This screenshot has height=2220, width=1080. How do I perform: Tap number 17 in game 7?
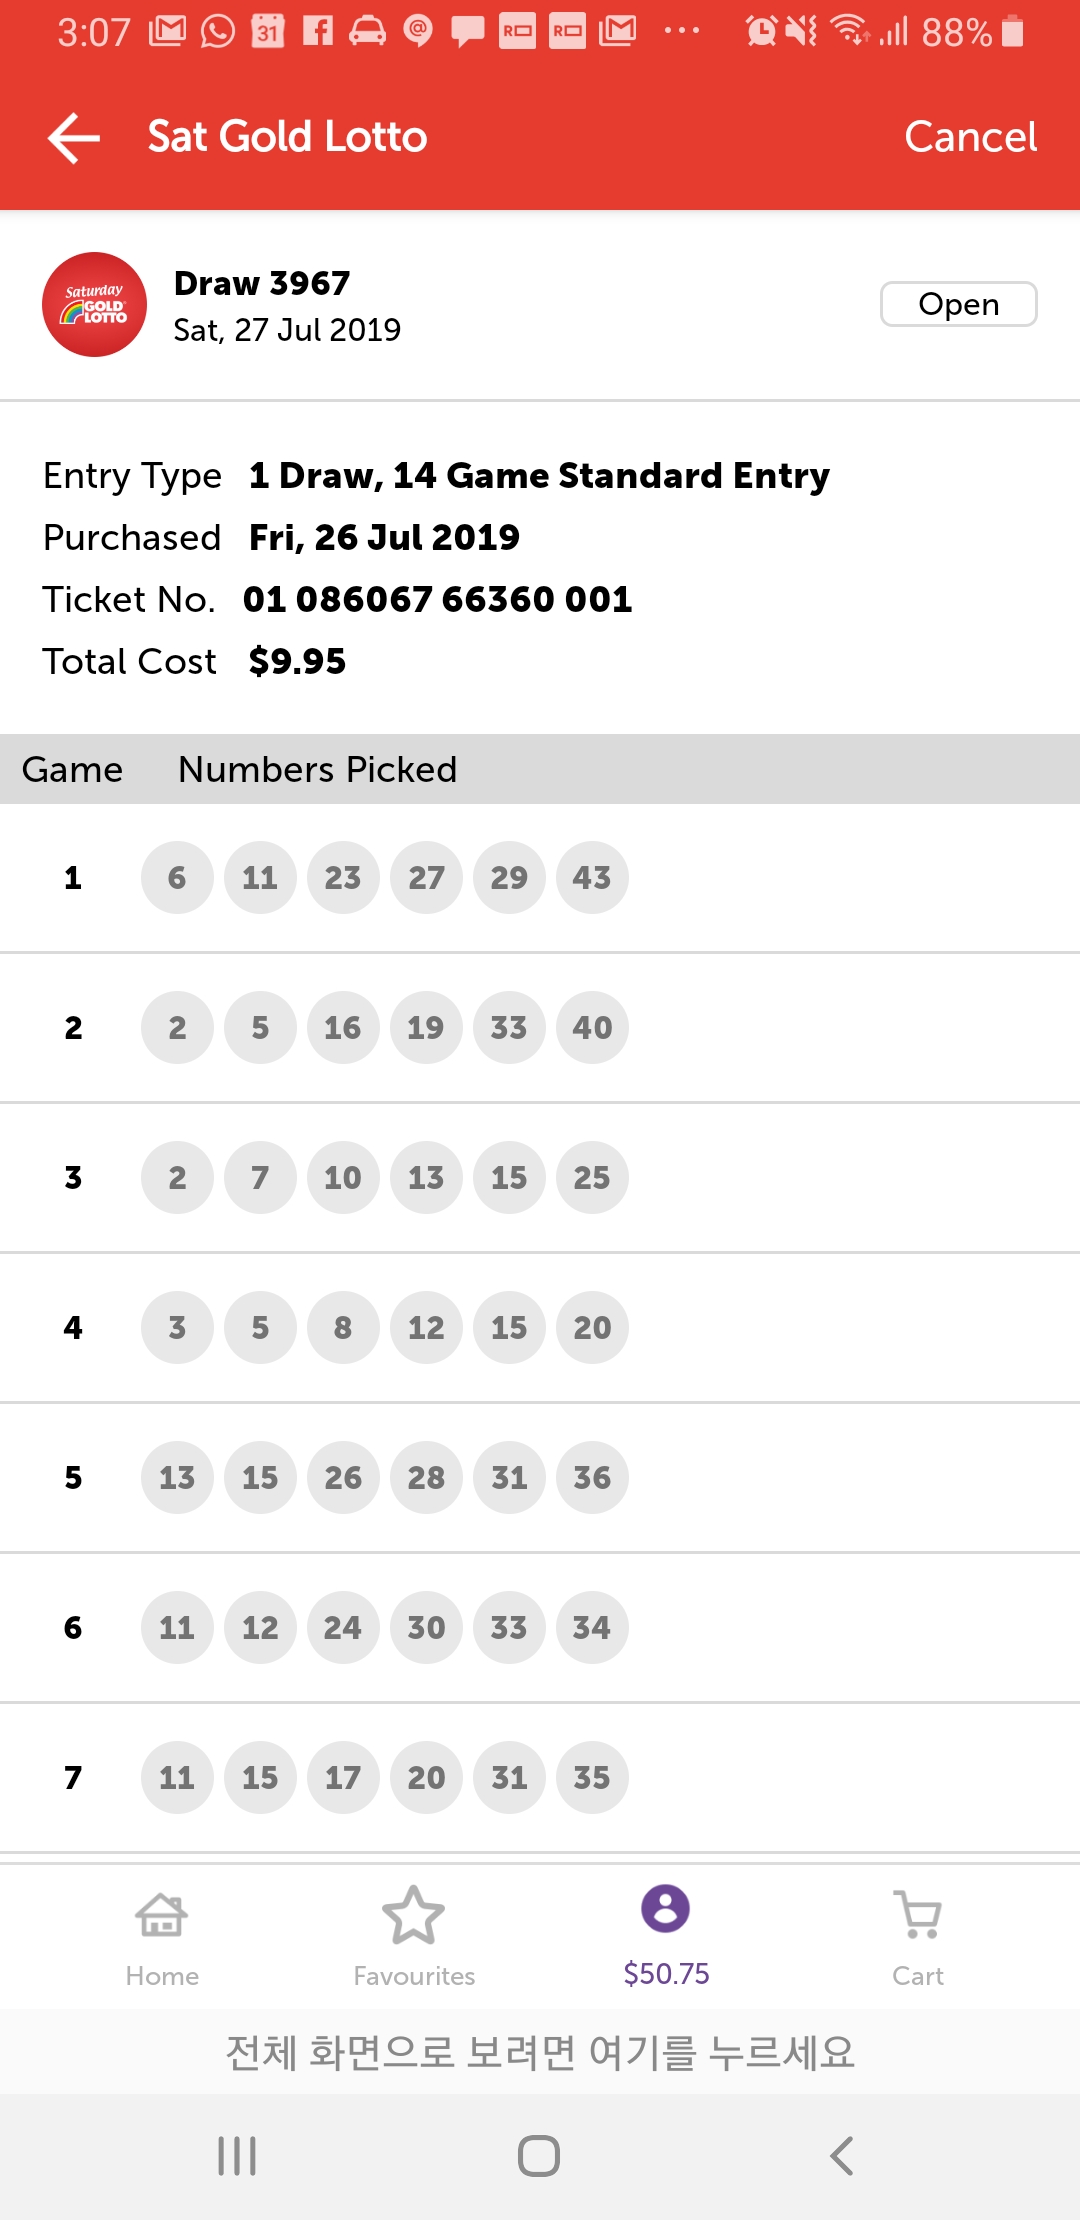coord(343,1778)
